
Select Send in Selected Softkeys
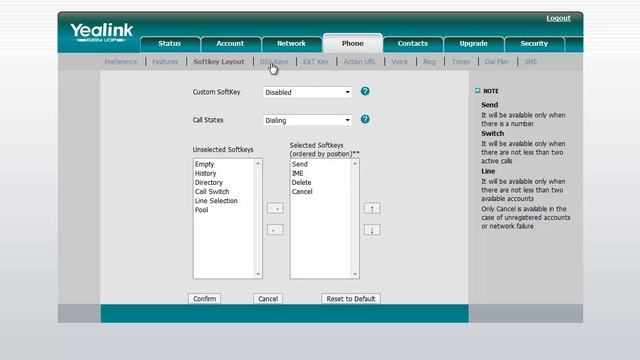click(300, 164)
